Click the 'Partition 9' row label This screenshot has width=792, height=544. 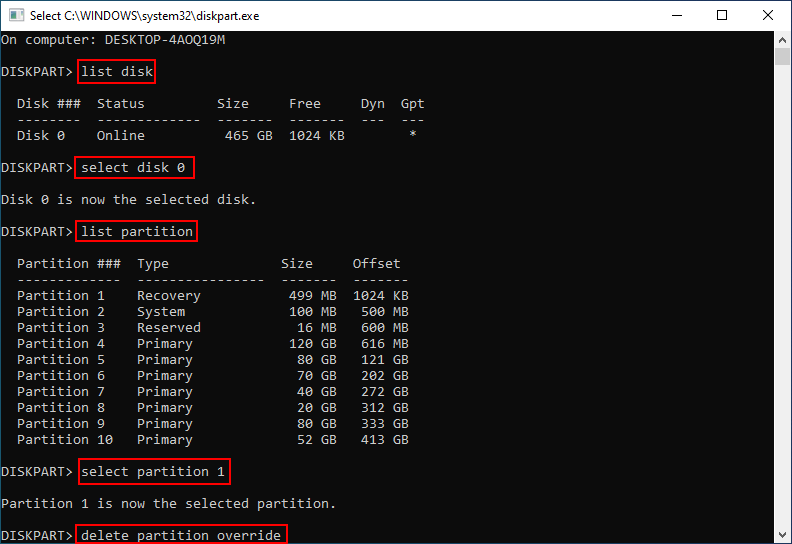coord(61,424)
